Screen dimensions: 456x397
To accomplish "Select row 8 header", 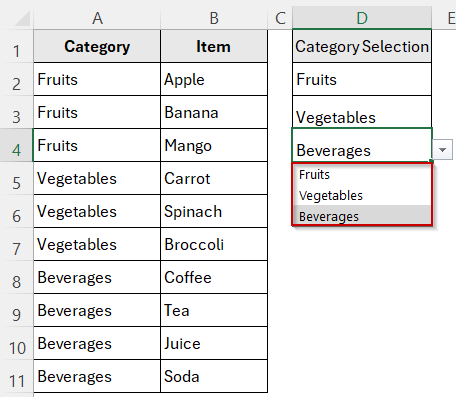I will click(16, 278).
